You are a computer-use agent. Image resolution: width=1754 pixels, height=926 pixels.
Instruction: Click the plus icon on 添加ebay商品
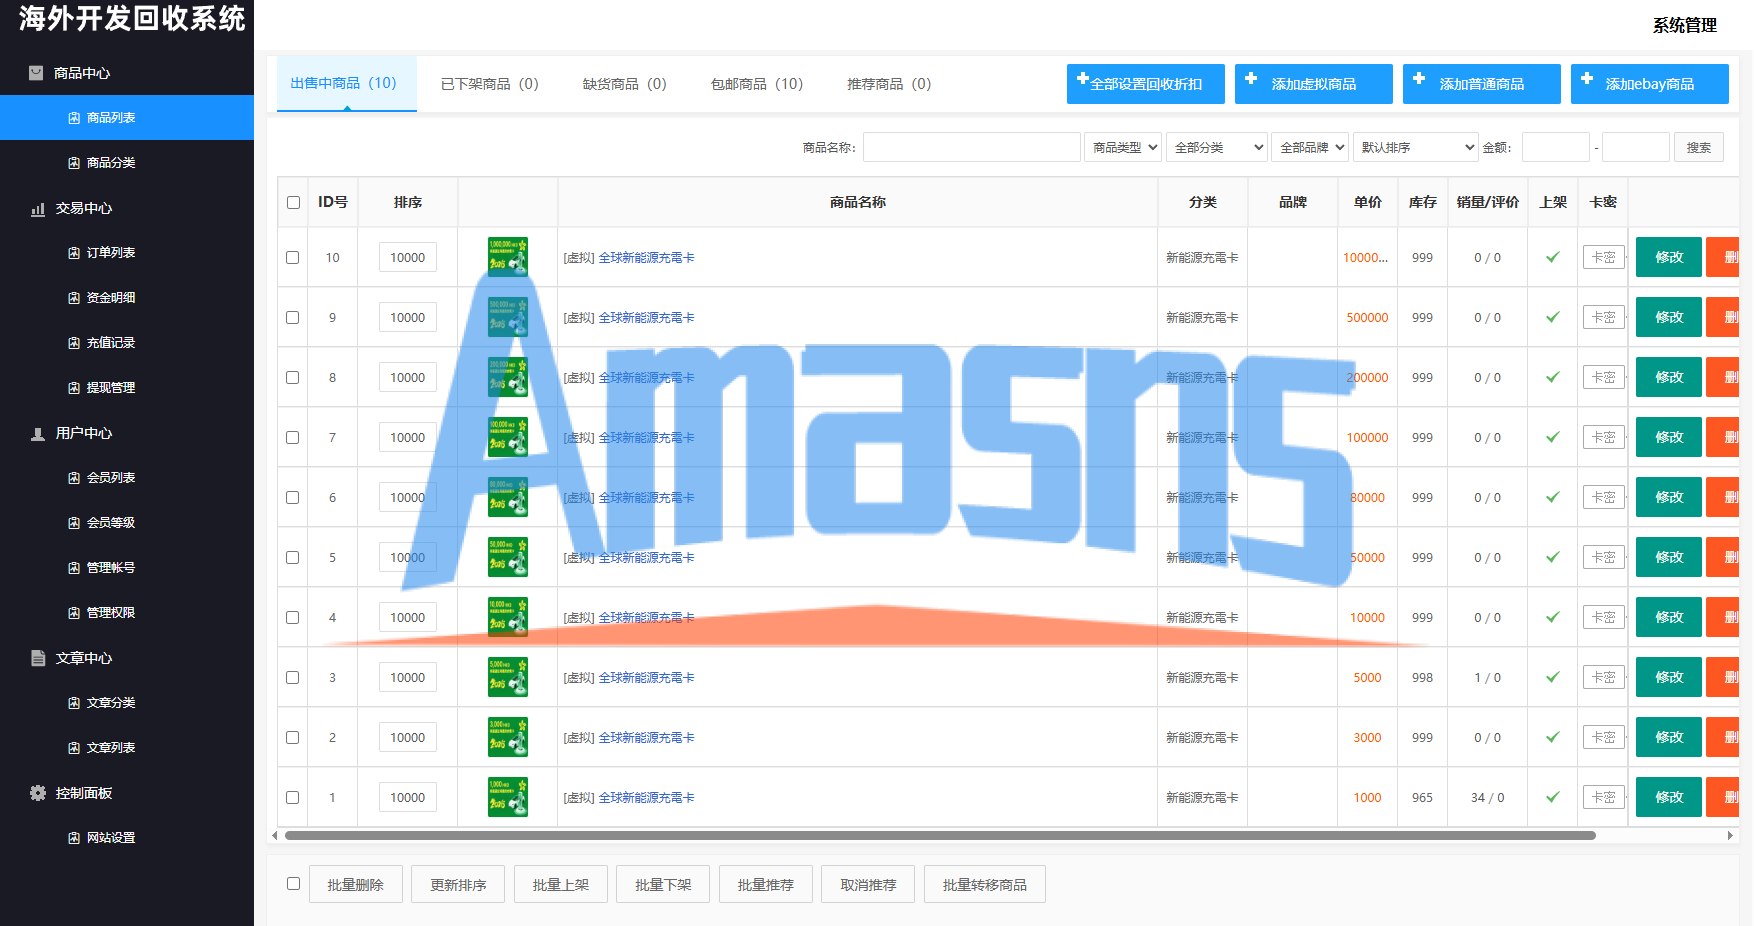1587,78
